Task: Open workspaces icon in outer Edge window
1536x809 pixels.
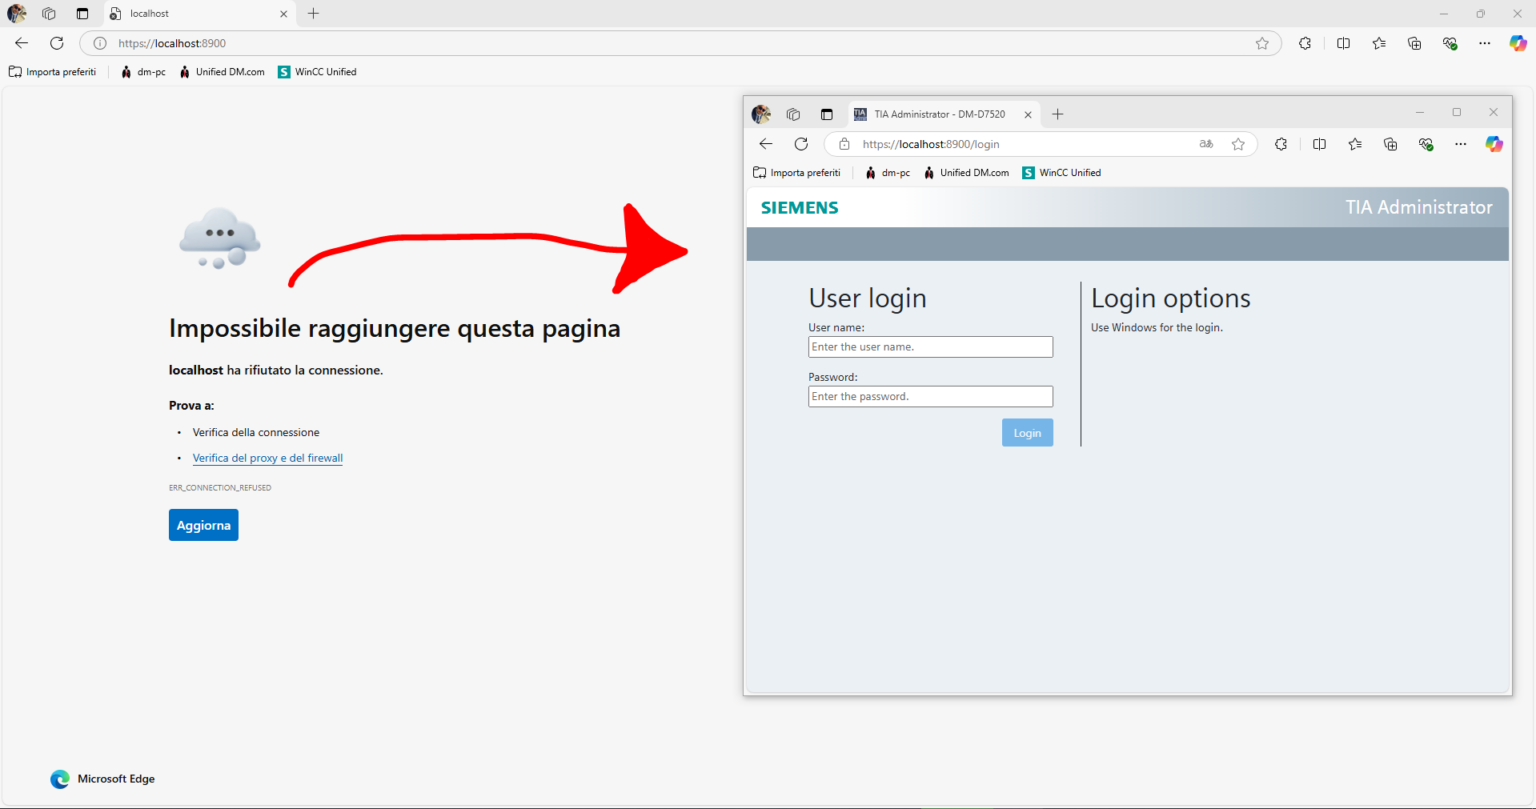Action: (49, 14)
